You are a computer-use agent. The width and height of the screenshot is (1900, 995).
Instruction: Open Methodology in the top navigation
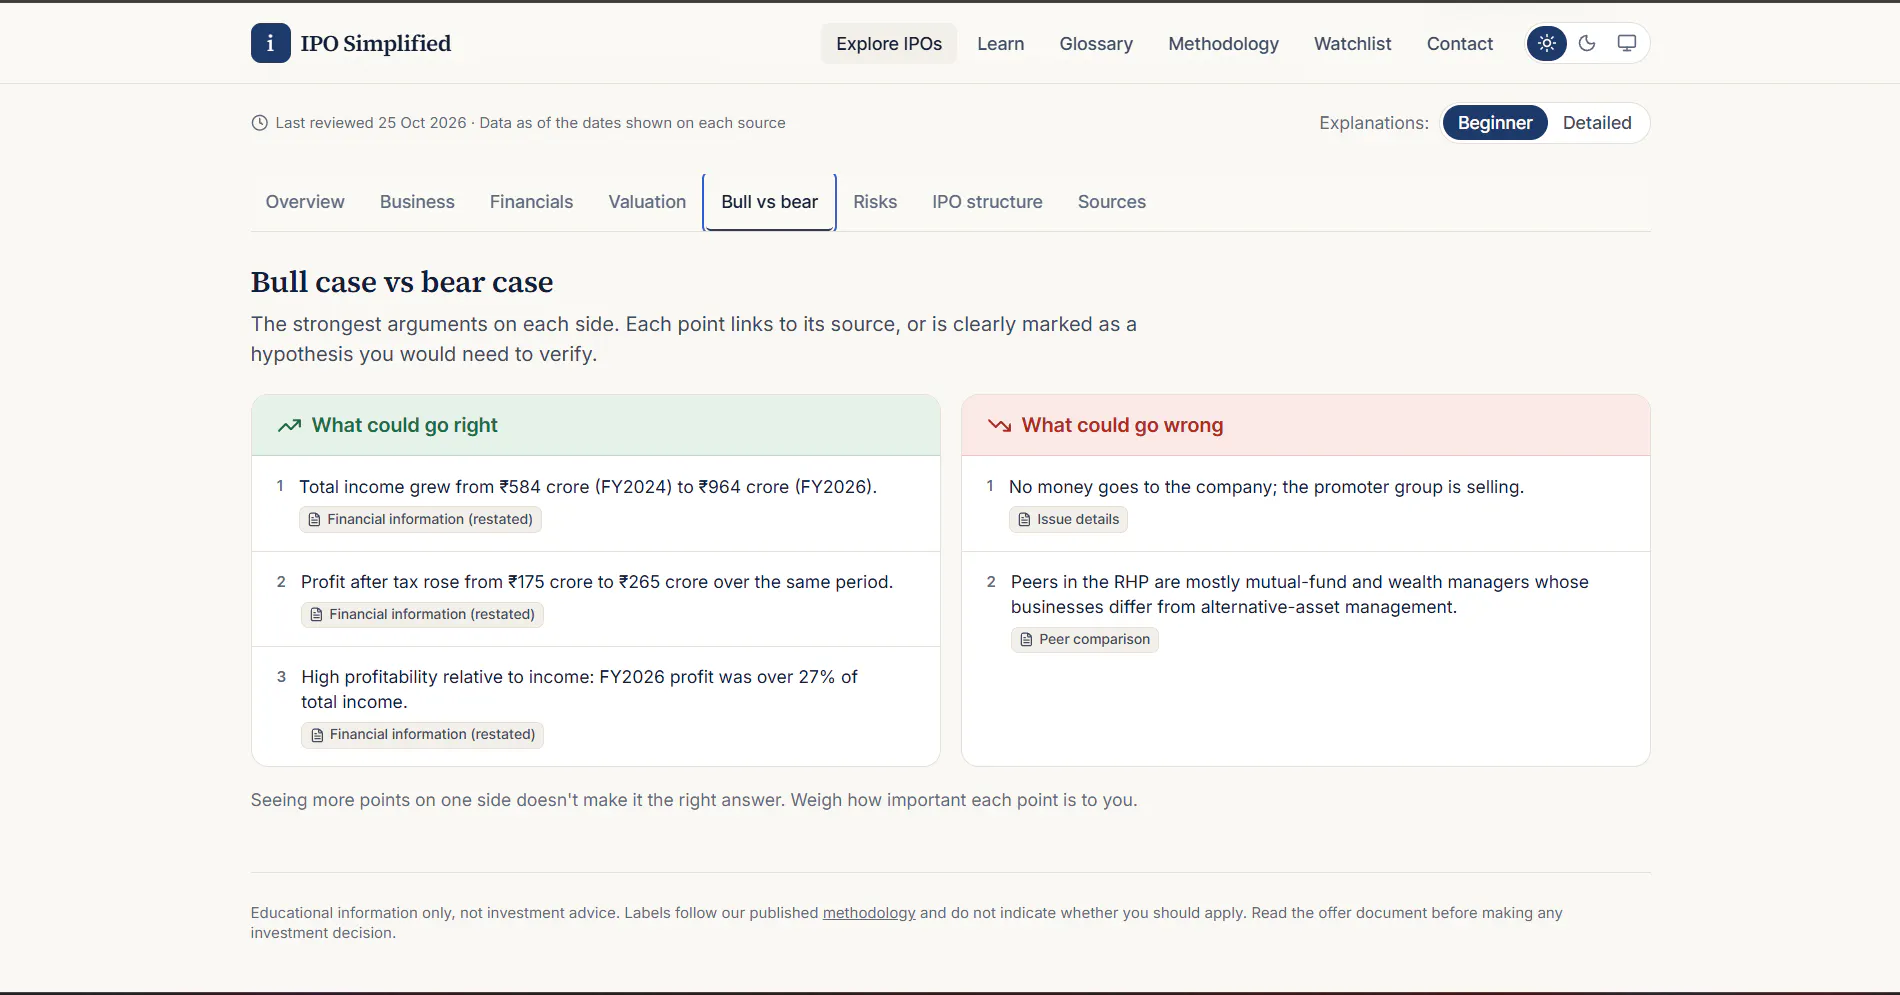[x=1223, y=44]
